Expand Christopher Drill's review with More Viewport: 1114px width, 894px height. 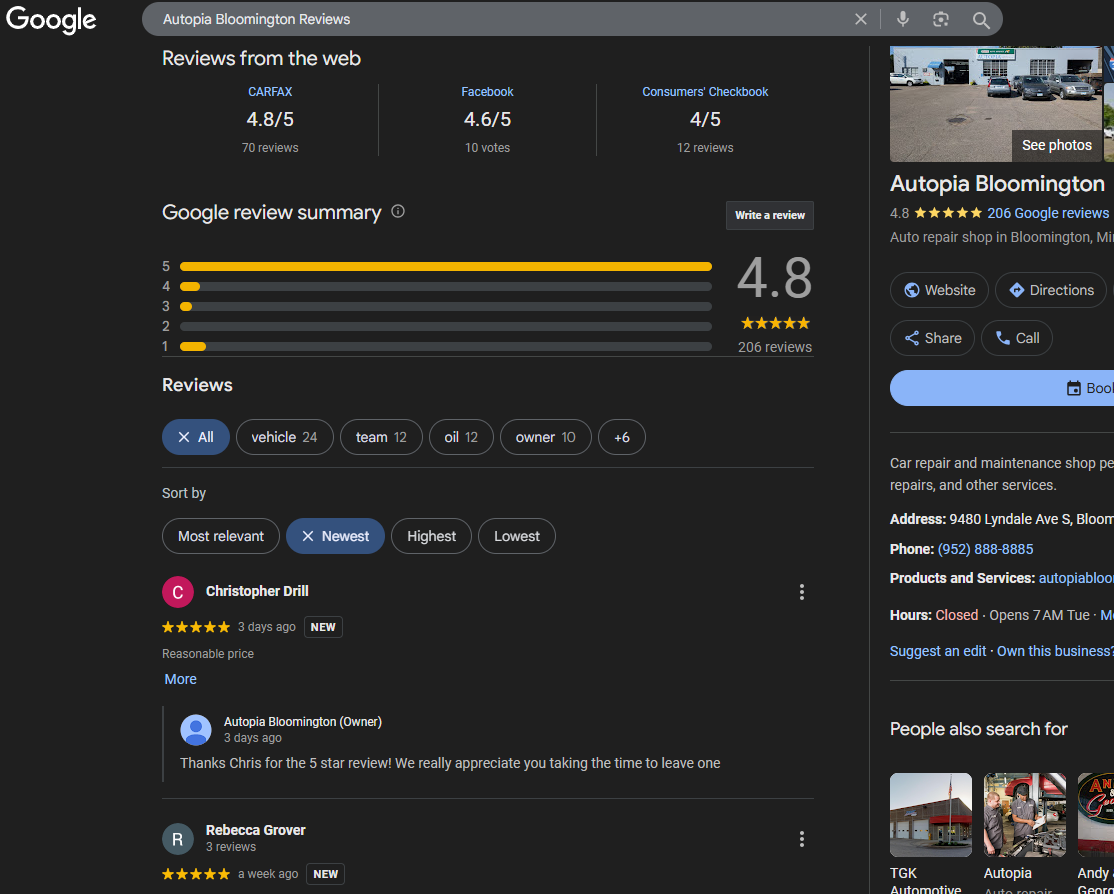[180, 679]
